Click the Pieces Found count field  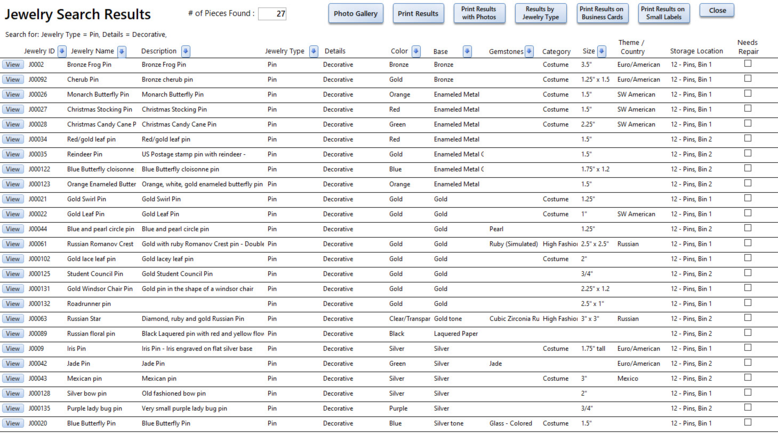click(272, 14)
